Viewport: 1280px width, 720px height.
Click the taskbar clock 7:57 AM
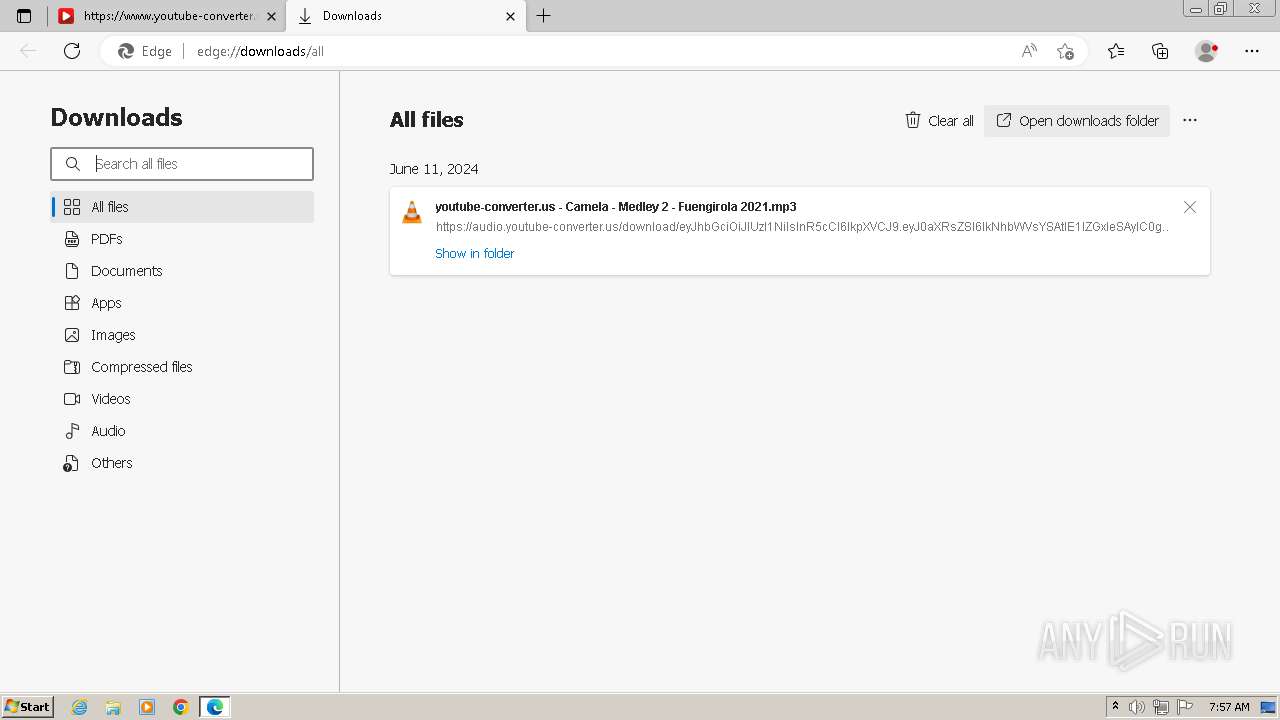click(x=1229, y=707)
